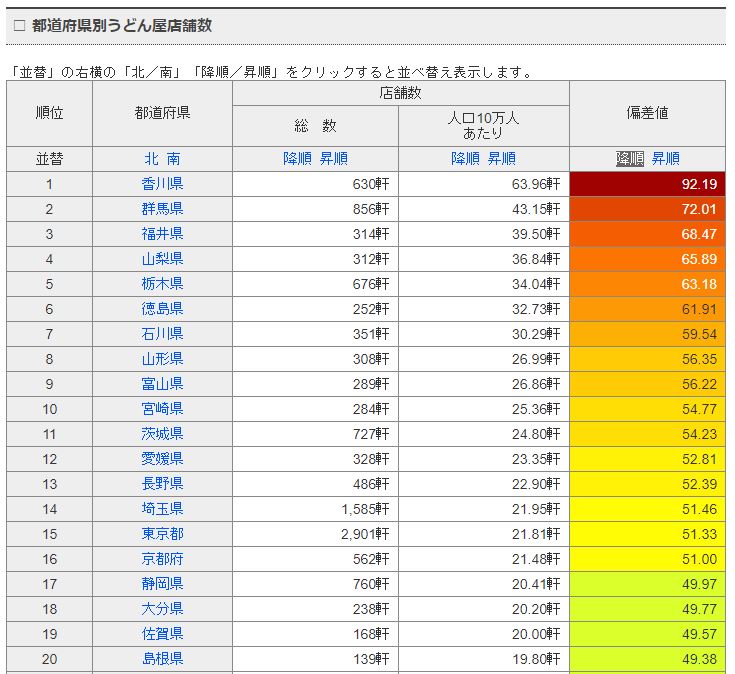Image resolution: width=735 pixels, height=674 pixels.
Task: Sort 総数 column by 昇順
Action: pyautogui.click(x=333, y=159)
